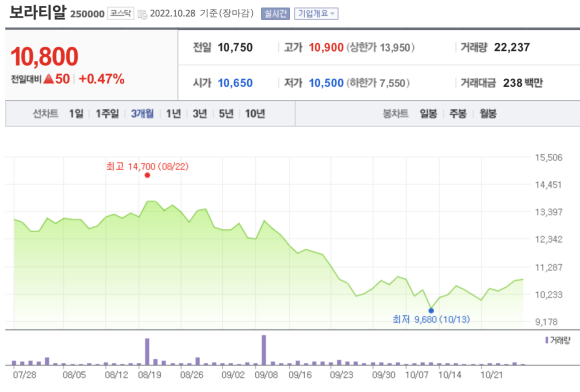This screenshot has width=580, height=392.
Task: Click the red dot at 최고 14,700
Action: (147, 175)
